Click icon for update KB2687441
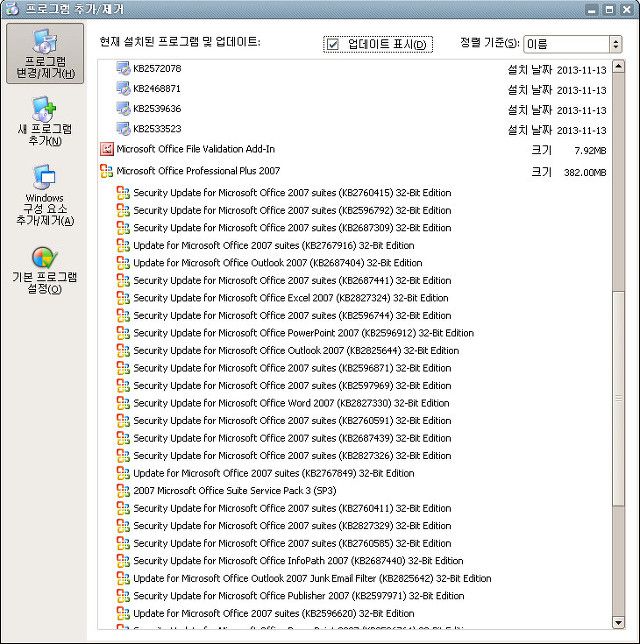The image size is (640, 644). [123, 280]
